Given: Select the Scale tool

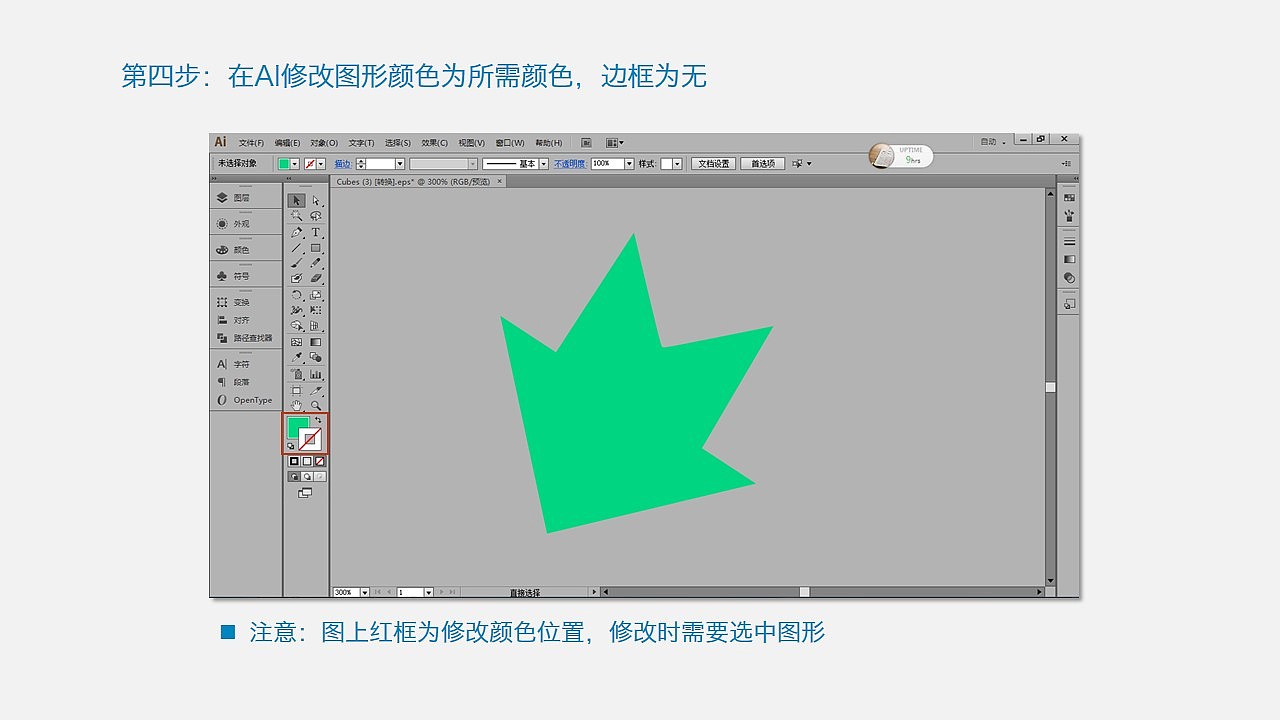Looking at the screenshot, I should (316, 295).
